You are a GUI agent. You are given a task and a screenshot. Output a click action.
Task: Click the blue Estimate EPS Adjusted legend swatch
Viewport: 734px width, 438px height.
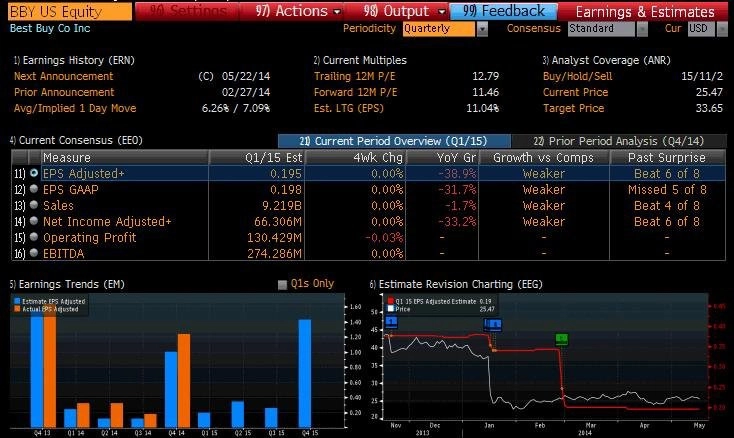[17, 301]
